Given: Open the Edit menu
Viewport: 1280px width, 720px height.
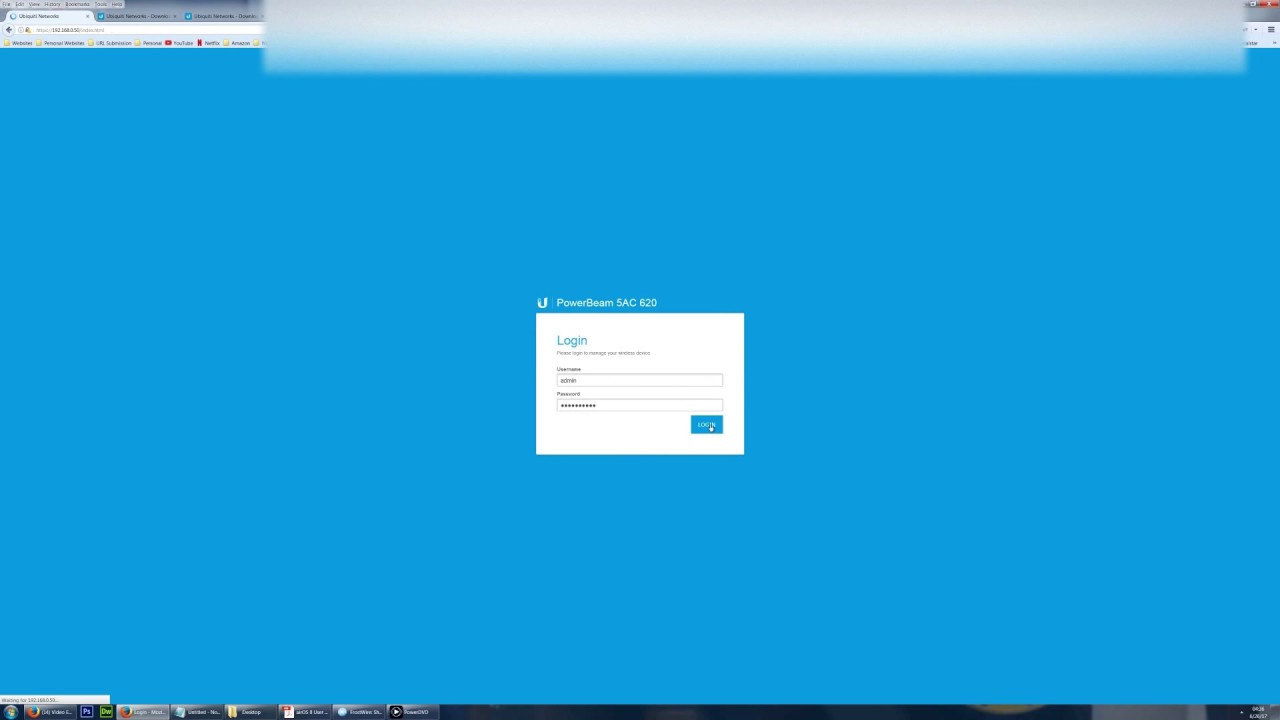Looking at the screenshot, I should coord(19,4).
